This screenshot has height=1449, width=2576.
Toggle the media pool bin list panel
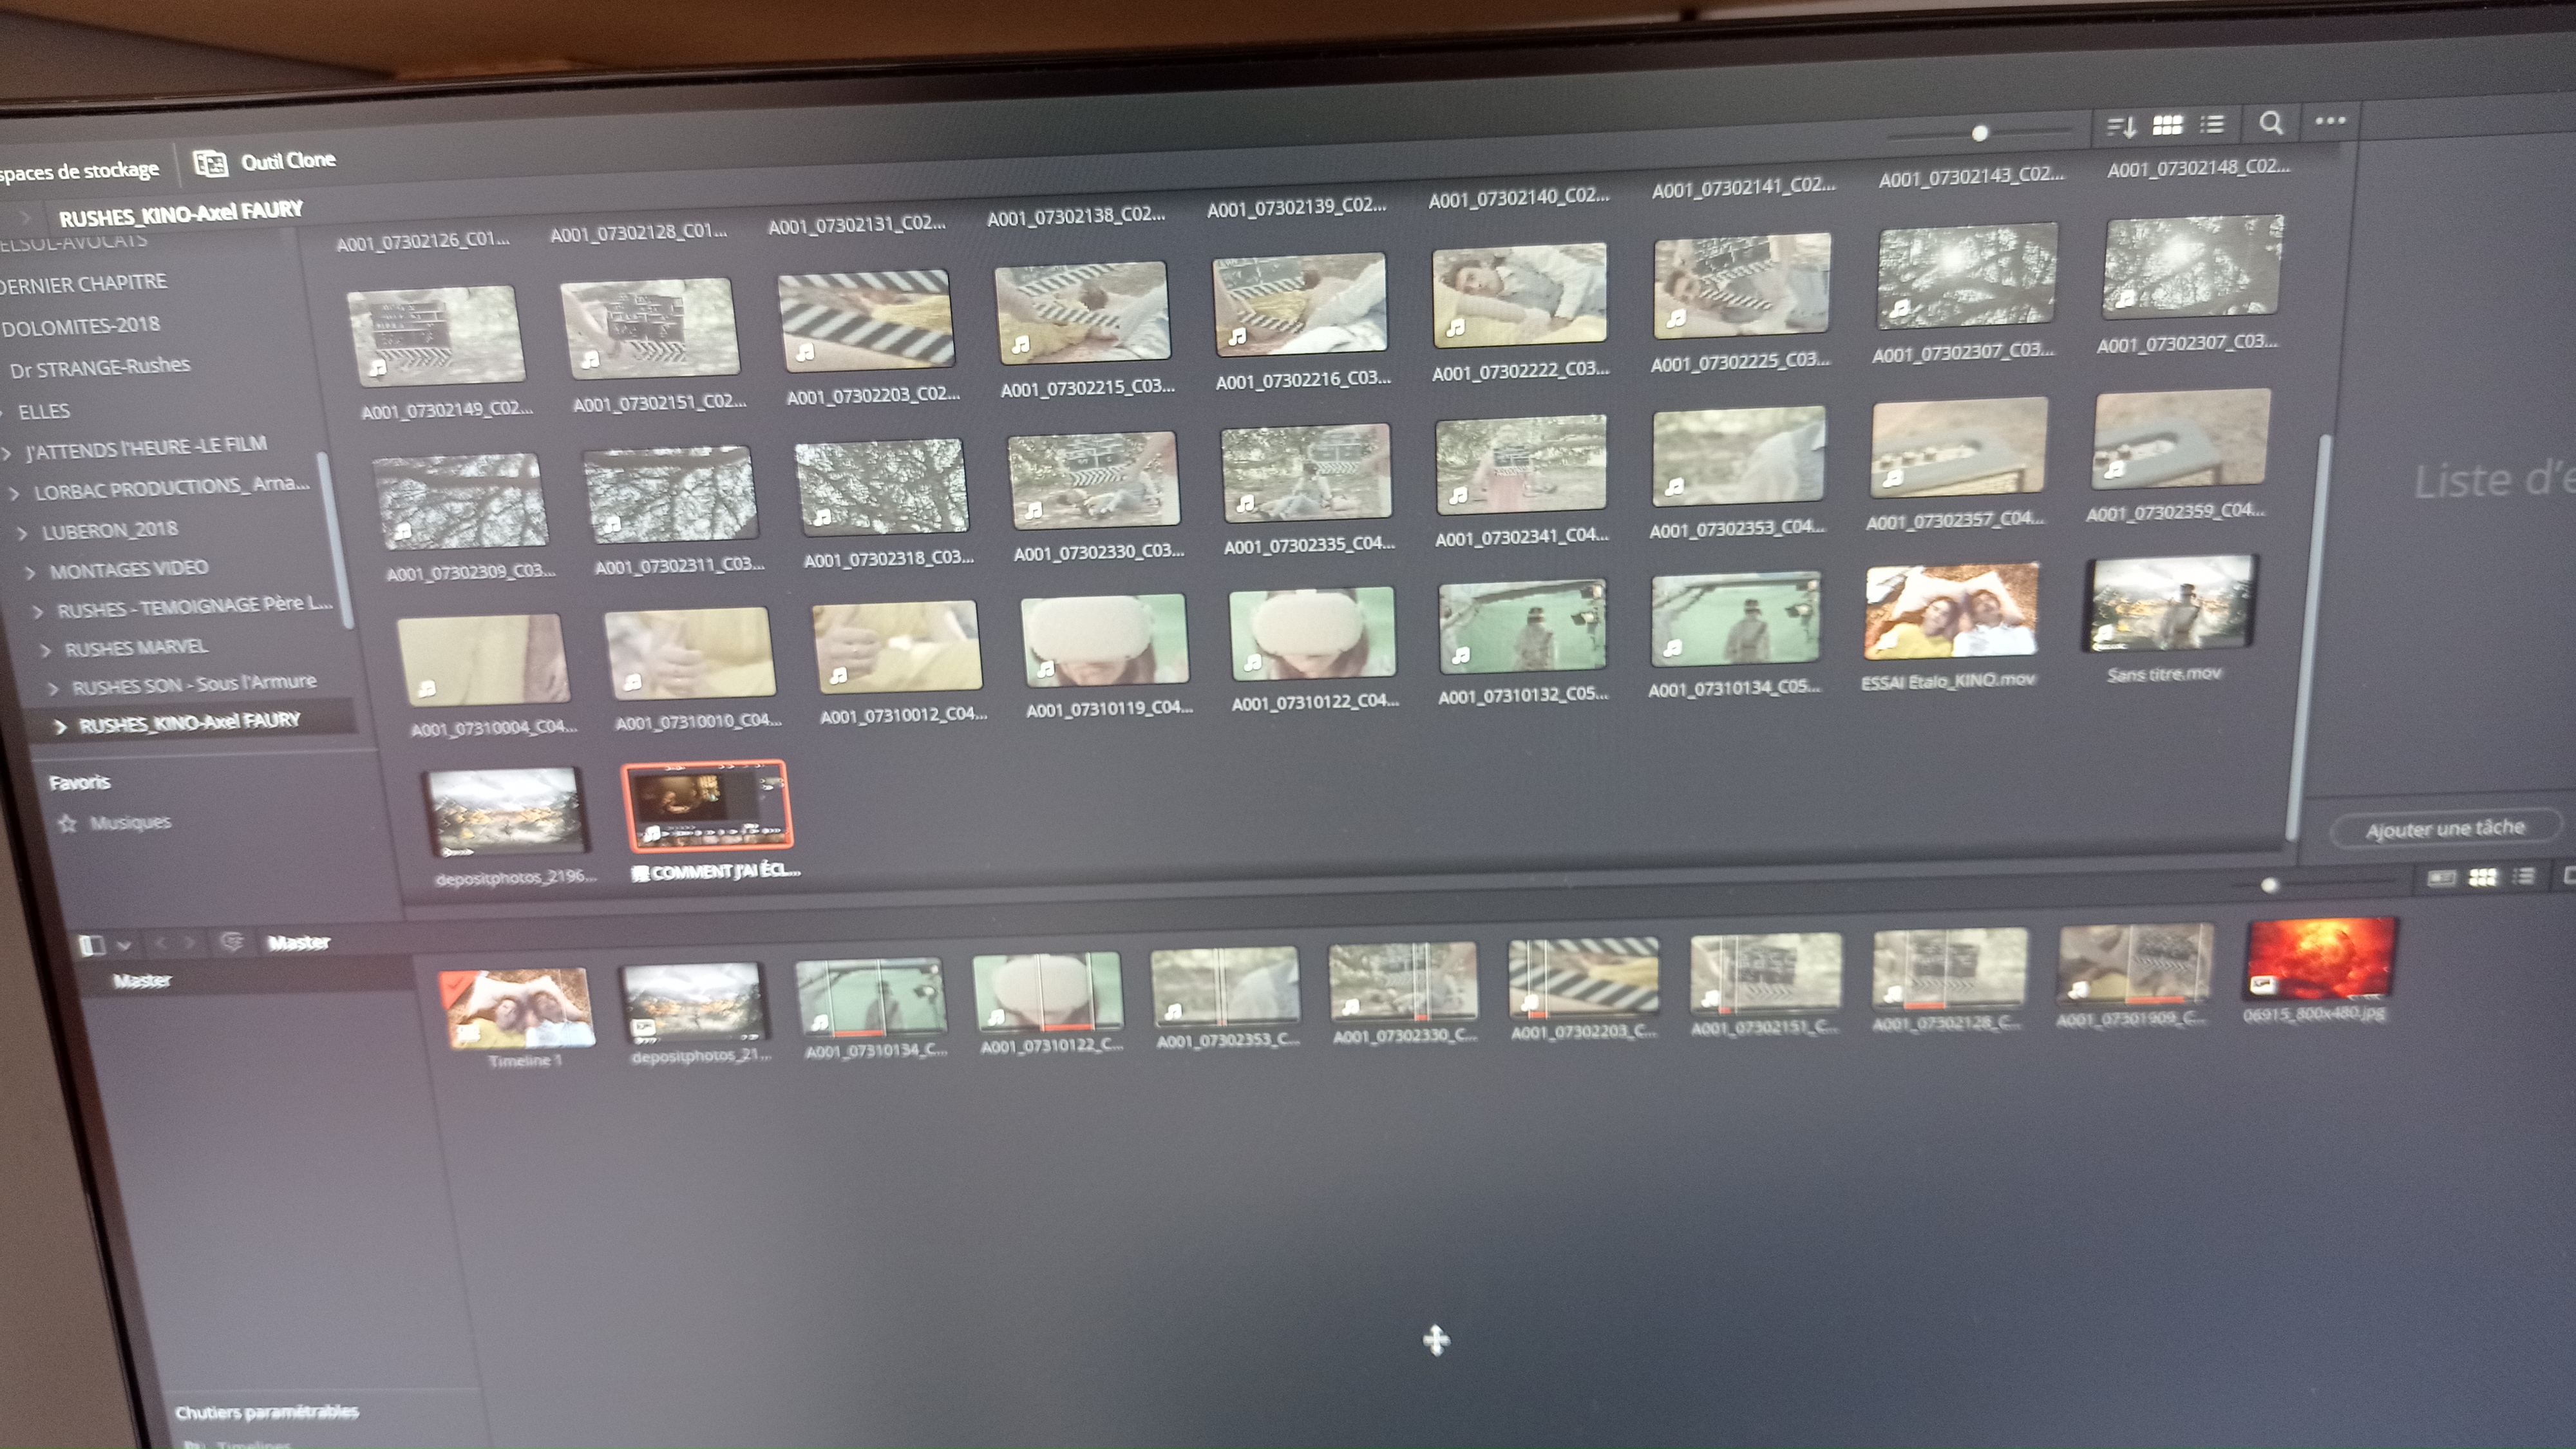click(x=91, y=945)
